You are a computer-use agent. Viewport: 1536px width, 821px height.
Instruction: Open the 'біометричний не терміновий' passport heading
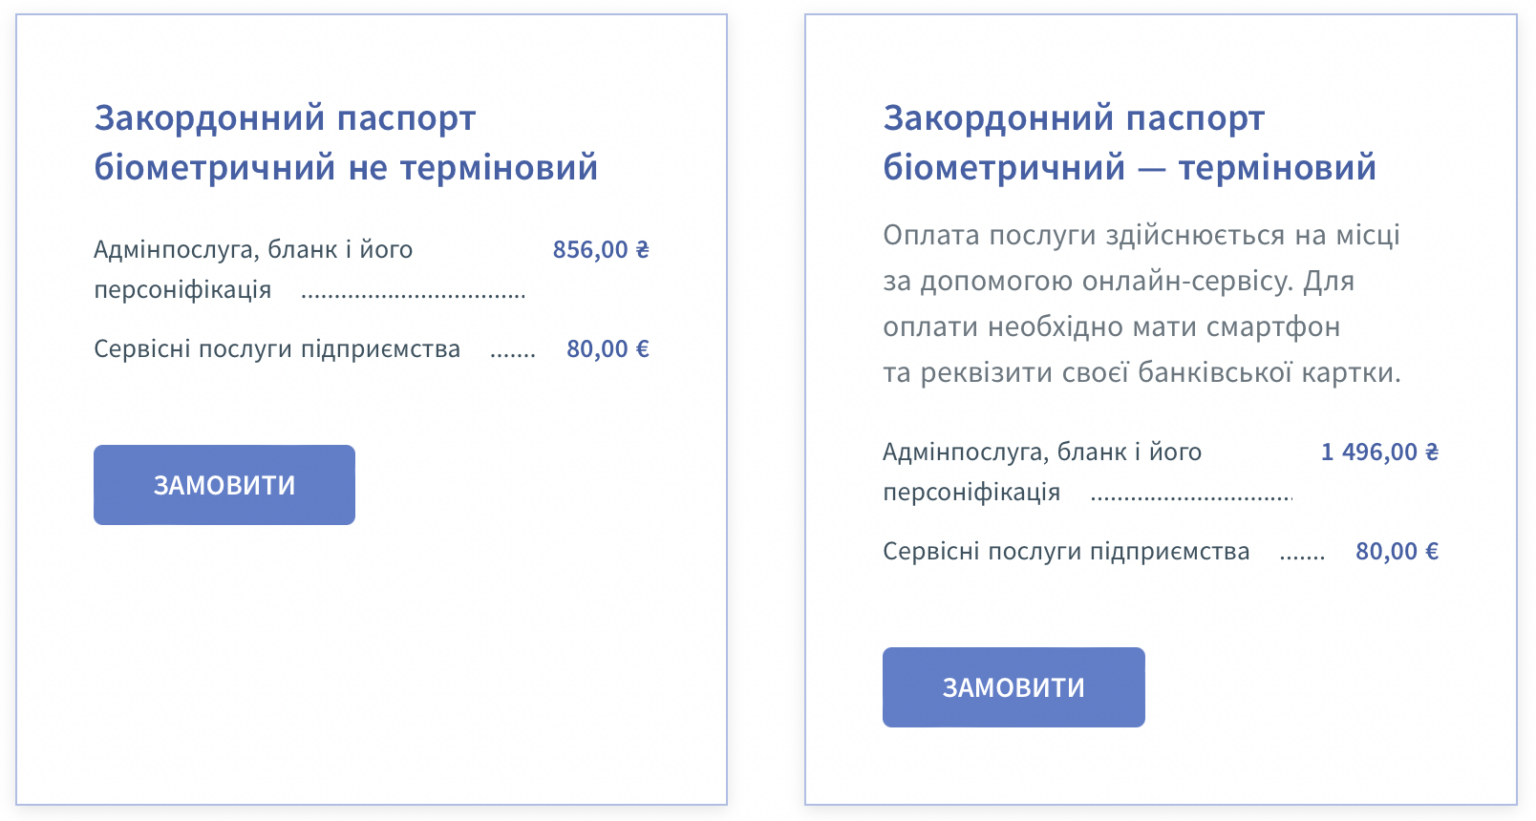(345, 143)
